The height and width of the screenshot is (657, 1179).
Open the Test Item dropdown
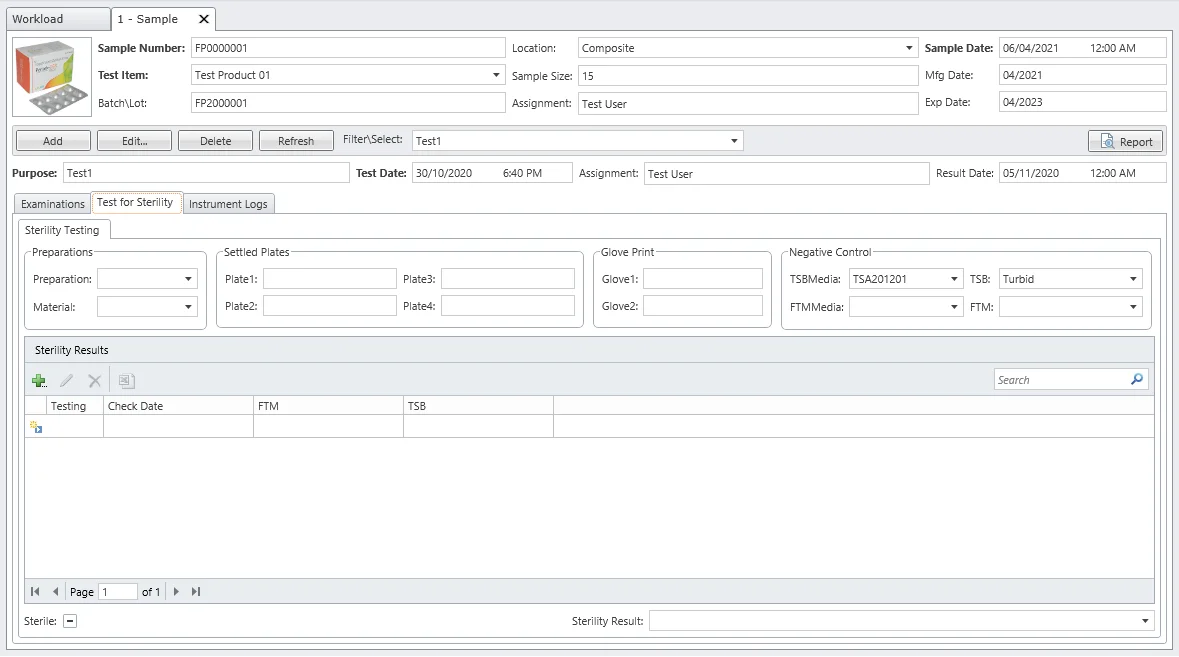point(497,75)
